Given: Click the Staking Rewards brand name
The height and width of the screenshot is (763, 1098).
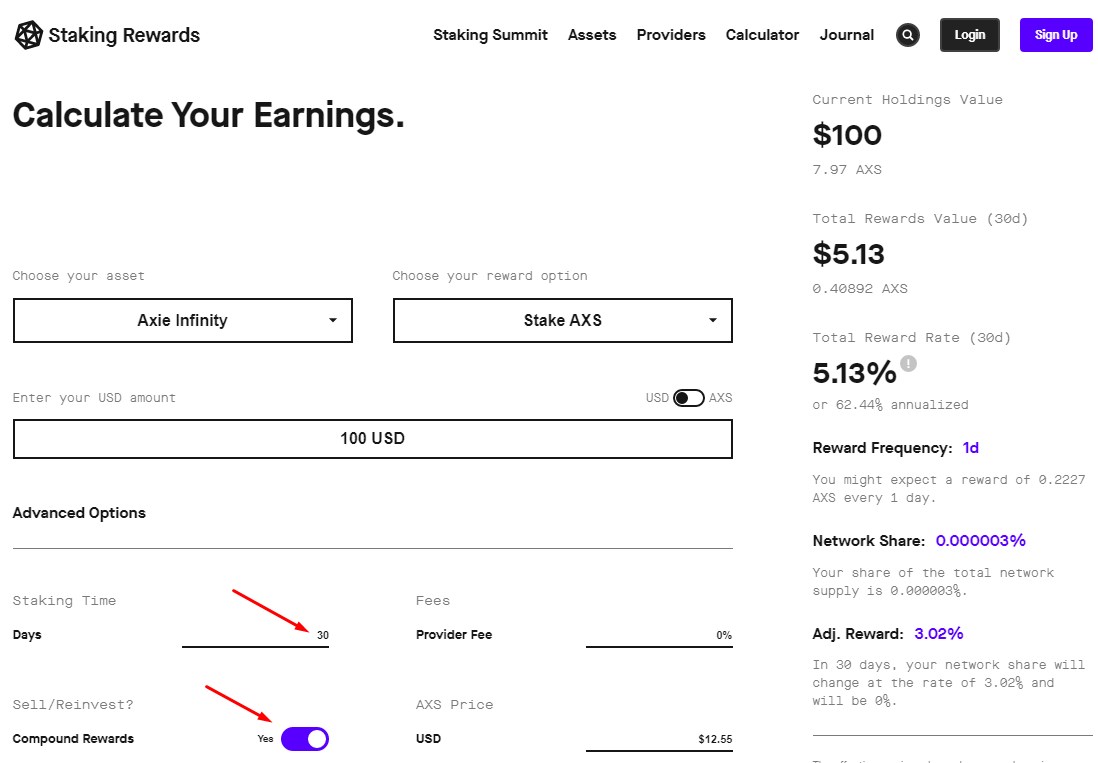Looking at the screenshot, I should point(124,36).
